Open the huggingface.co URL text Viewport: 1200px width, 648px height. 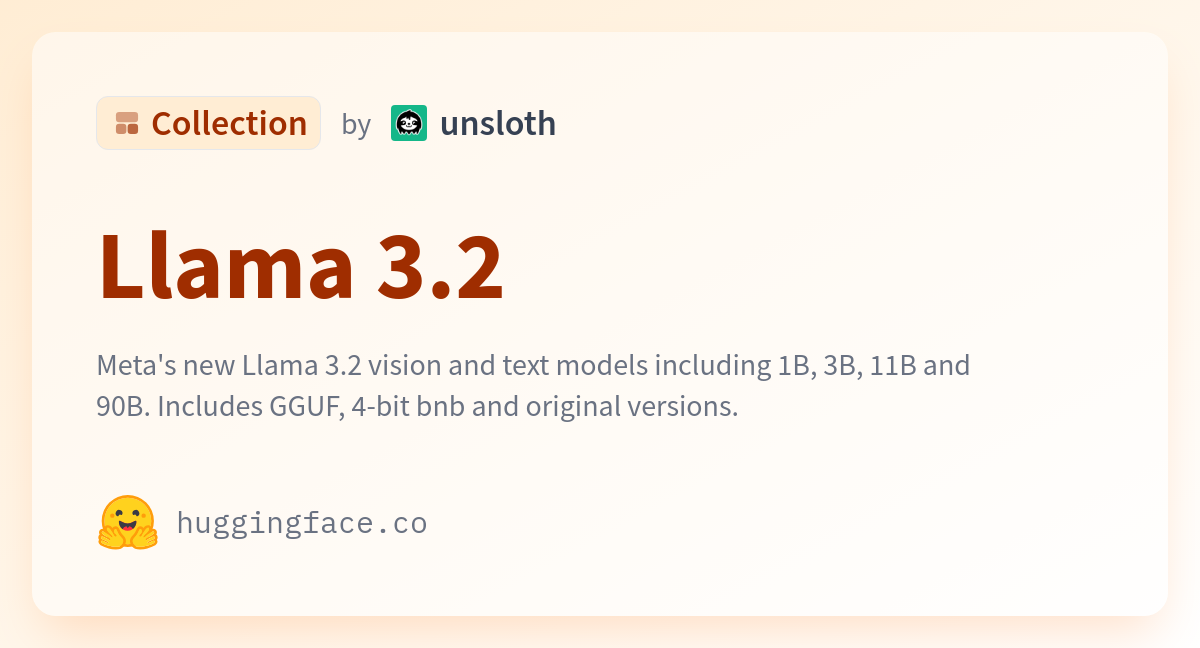(x=302, y=523)
